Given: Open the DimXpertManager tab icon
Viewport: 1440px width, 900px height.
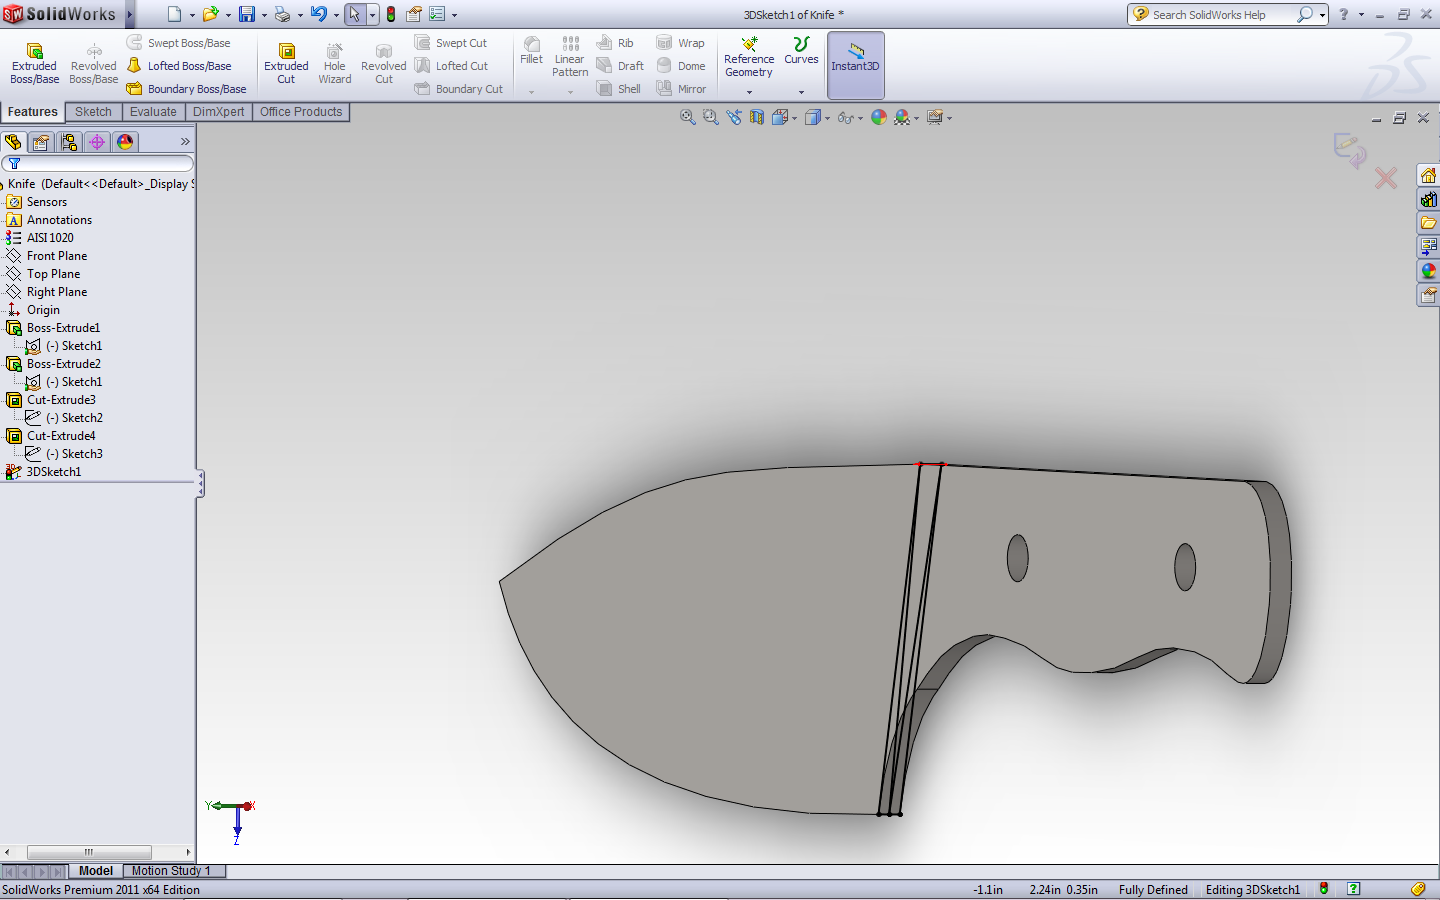Looking at the screenshot, I should pos(97,142).
